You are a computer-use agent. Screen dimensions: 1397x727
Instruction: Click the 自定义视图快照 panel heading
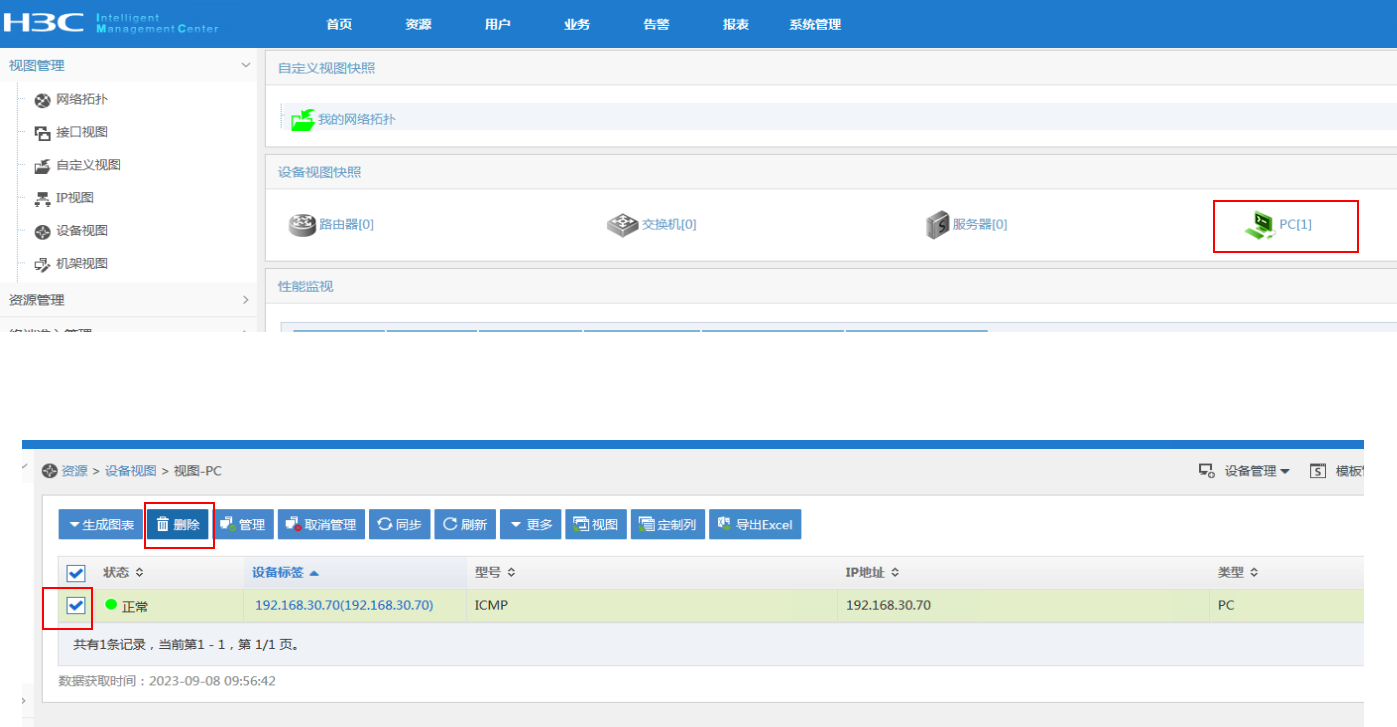326,68
